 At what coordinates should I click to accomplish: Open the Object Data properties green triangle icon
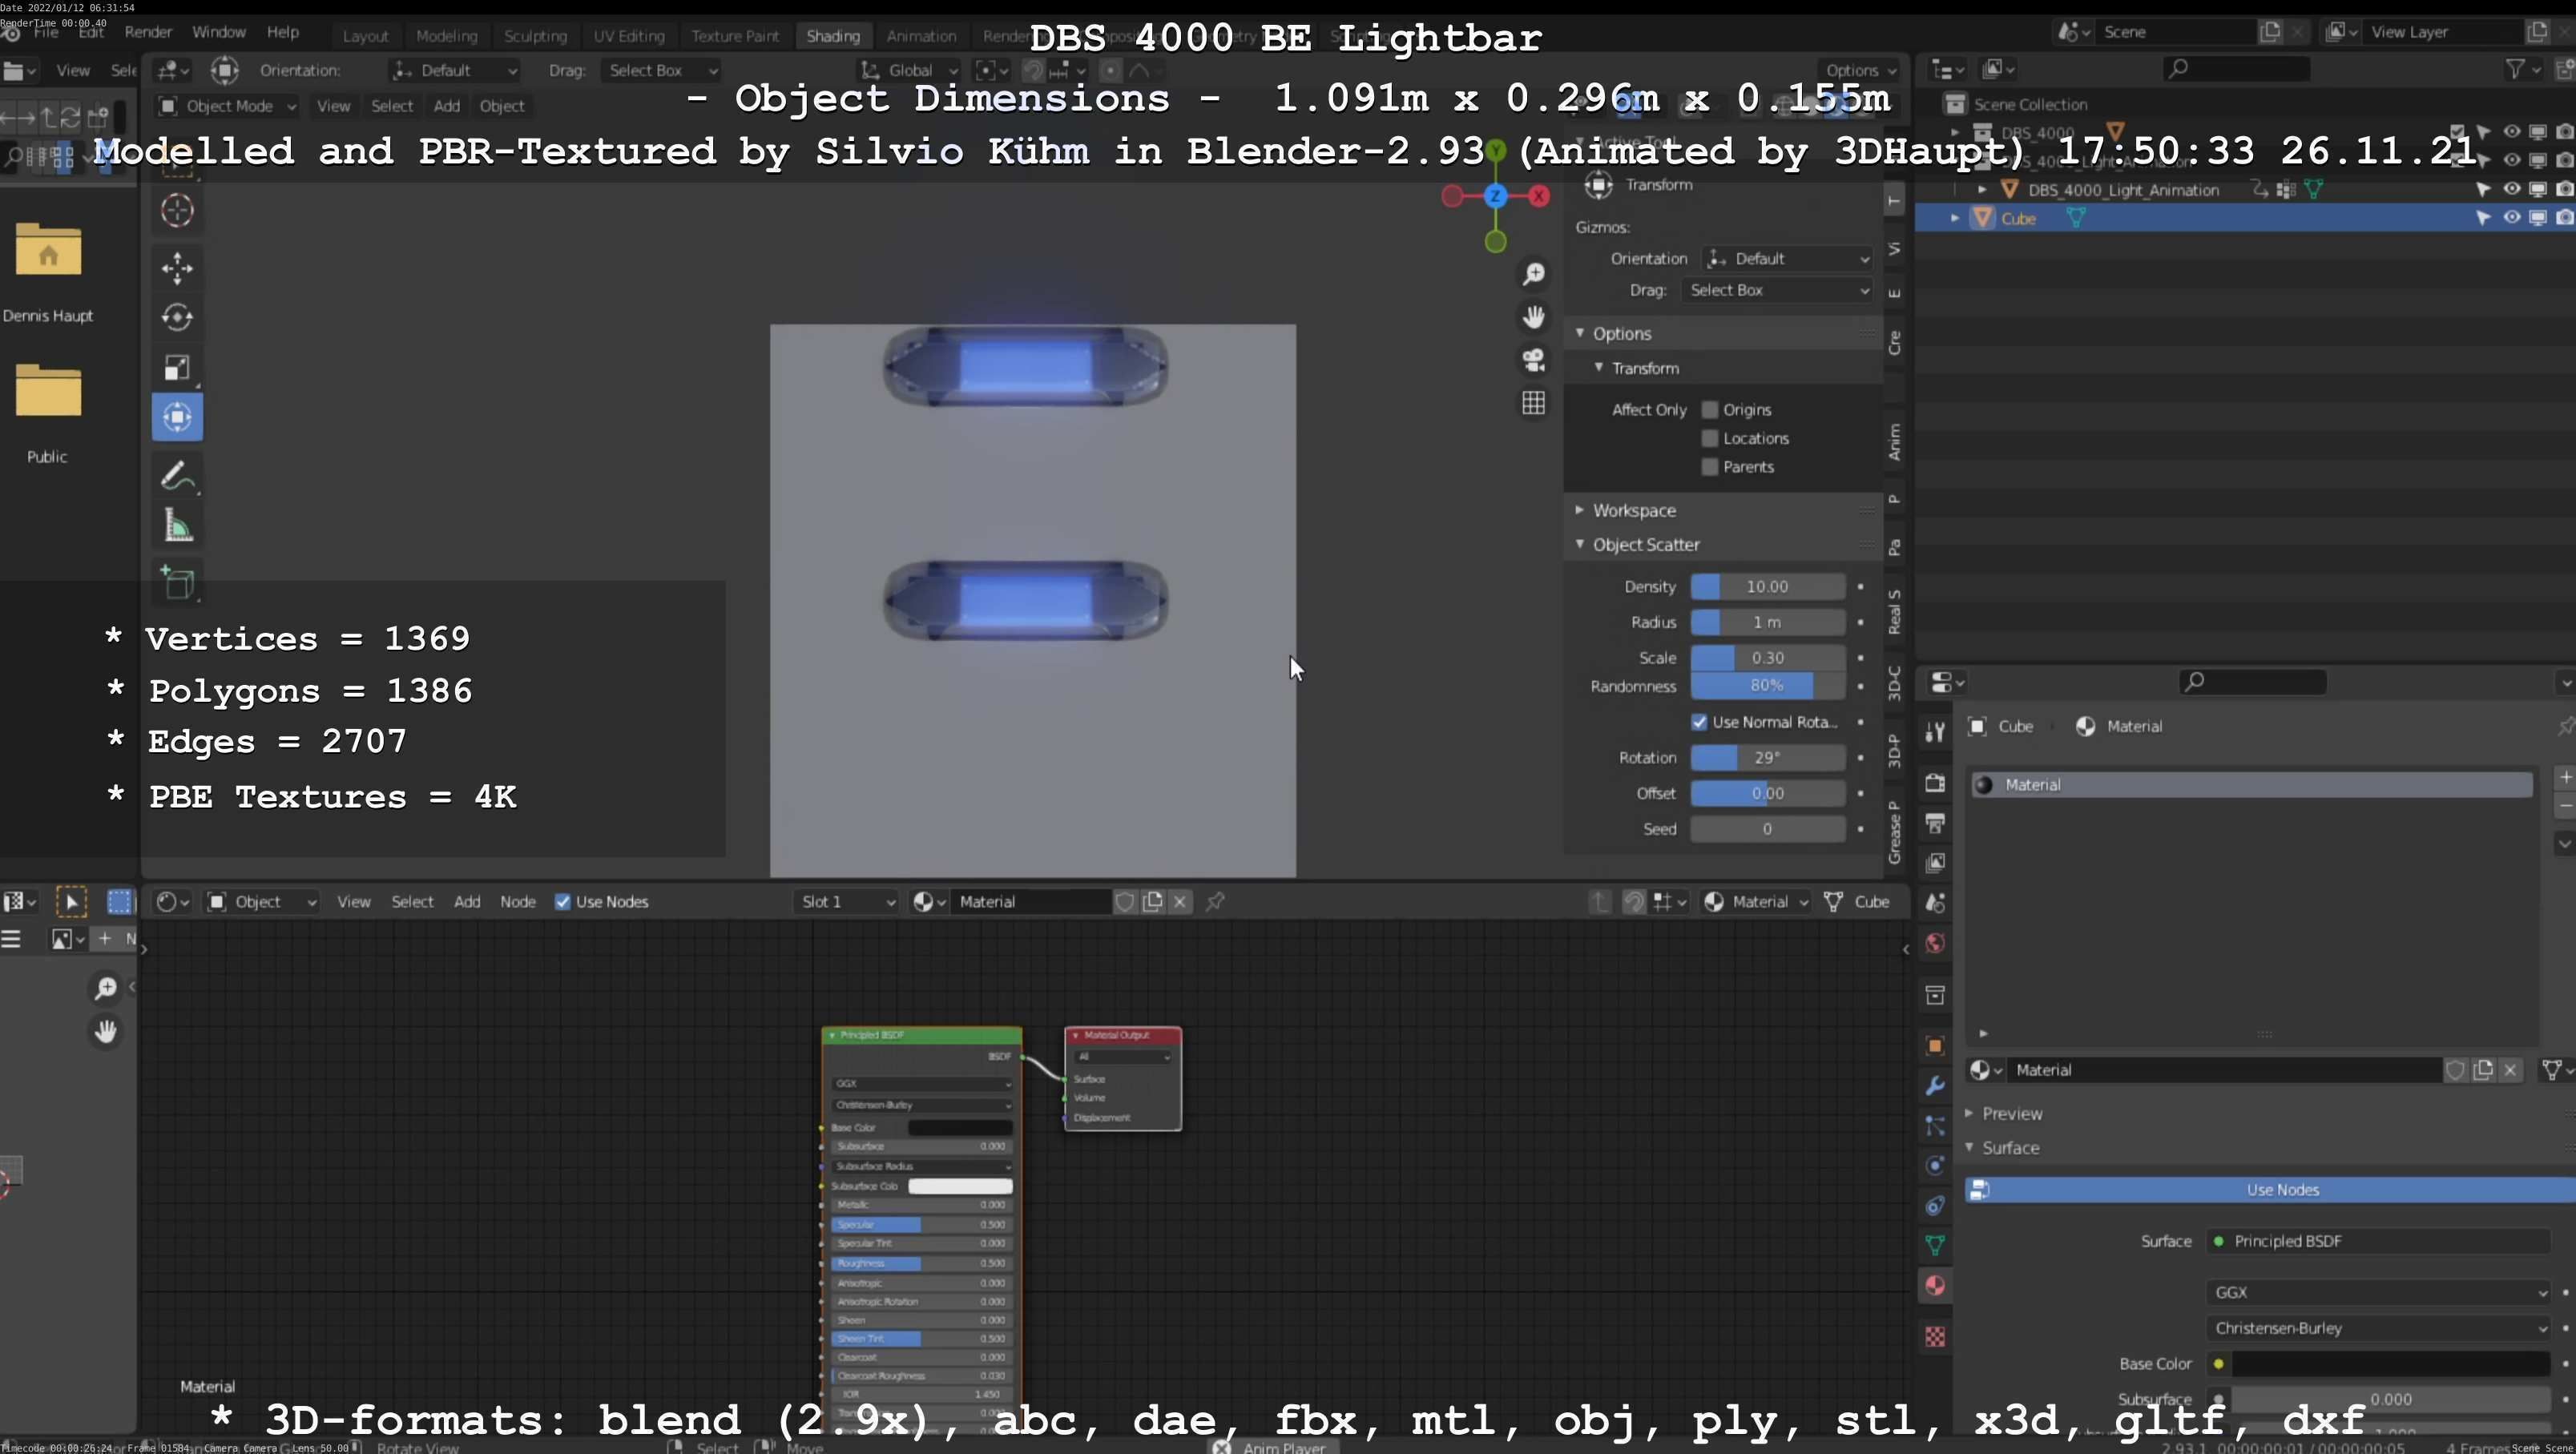click(x=1935, y=1246)
